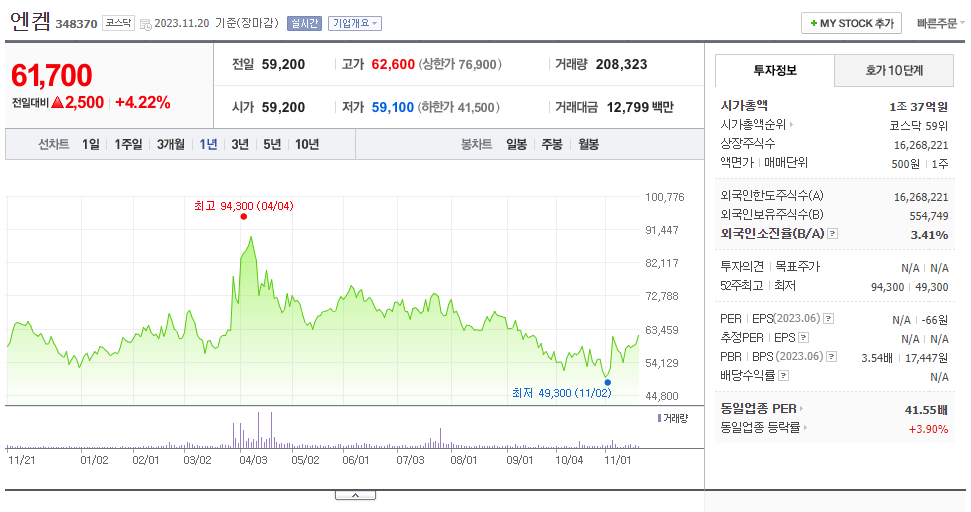This screenshot has height=512, width=971.
Task: Toggle the 실시간 button
Action: click(304, 24)
